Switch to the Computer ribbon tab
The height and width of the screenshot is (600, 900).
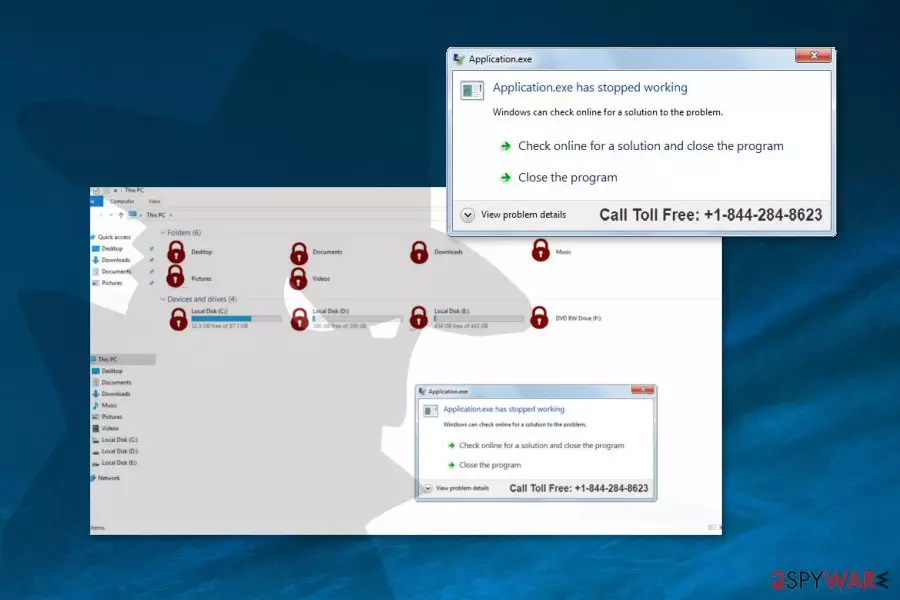pyautogui.click(x=122, y=202)
